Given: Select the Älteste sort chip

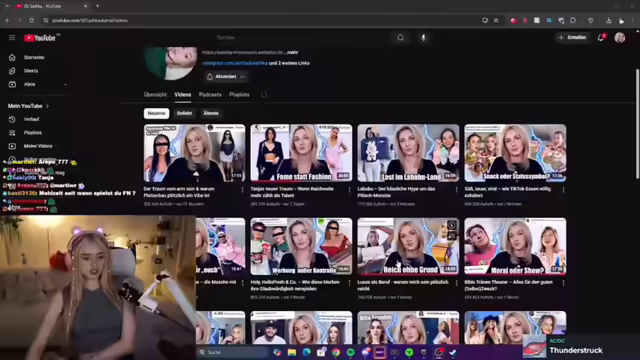Looking at the screenshot, I should [211, 113].
